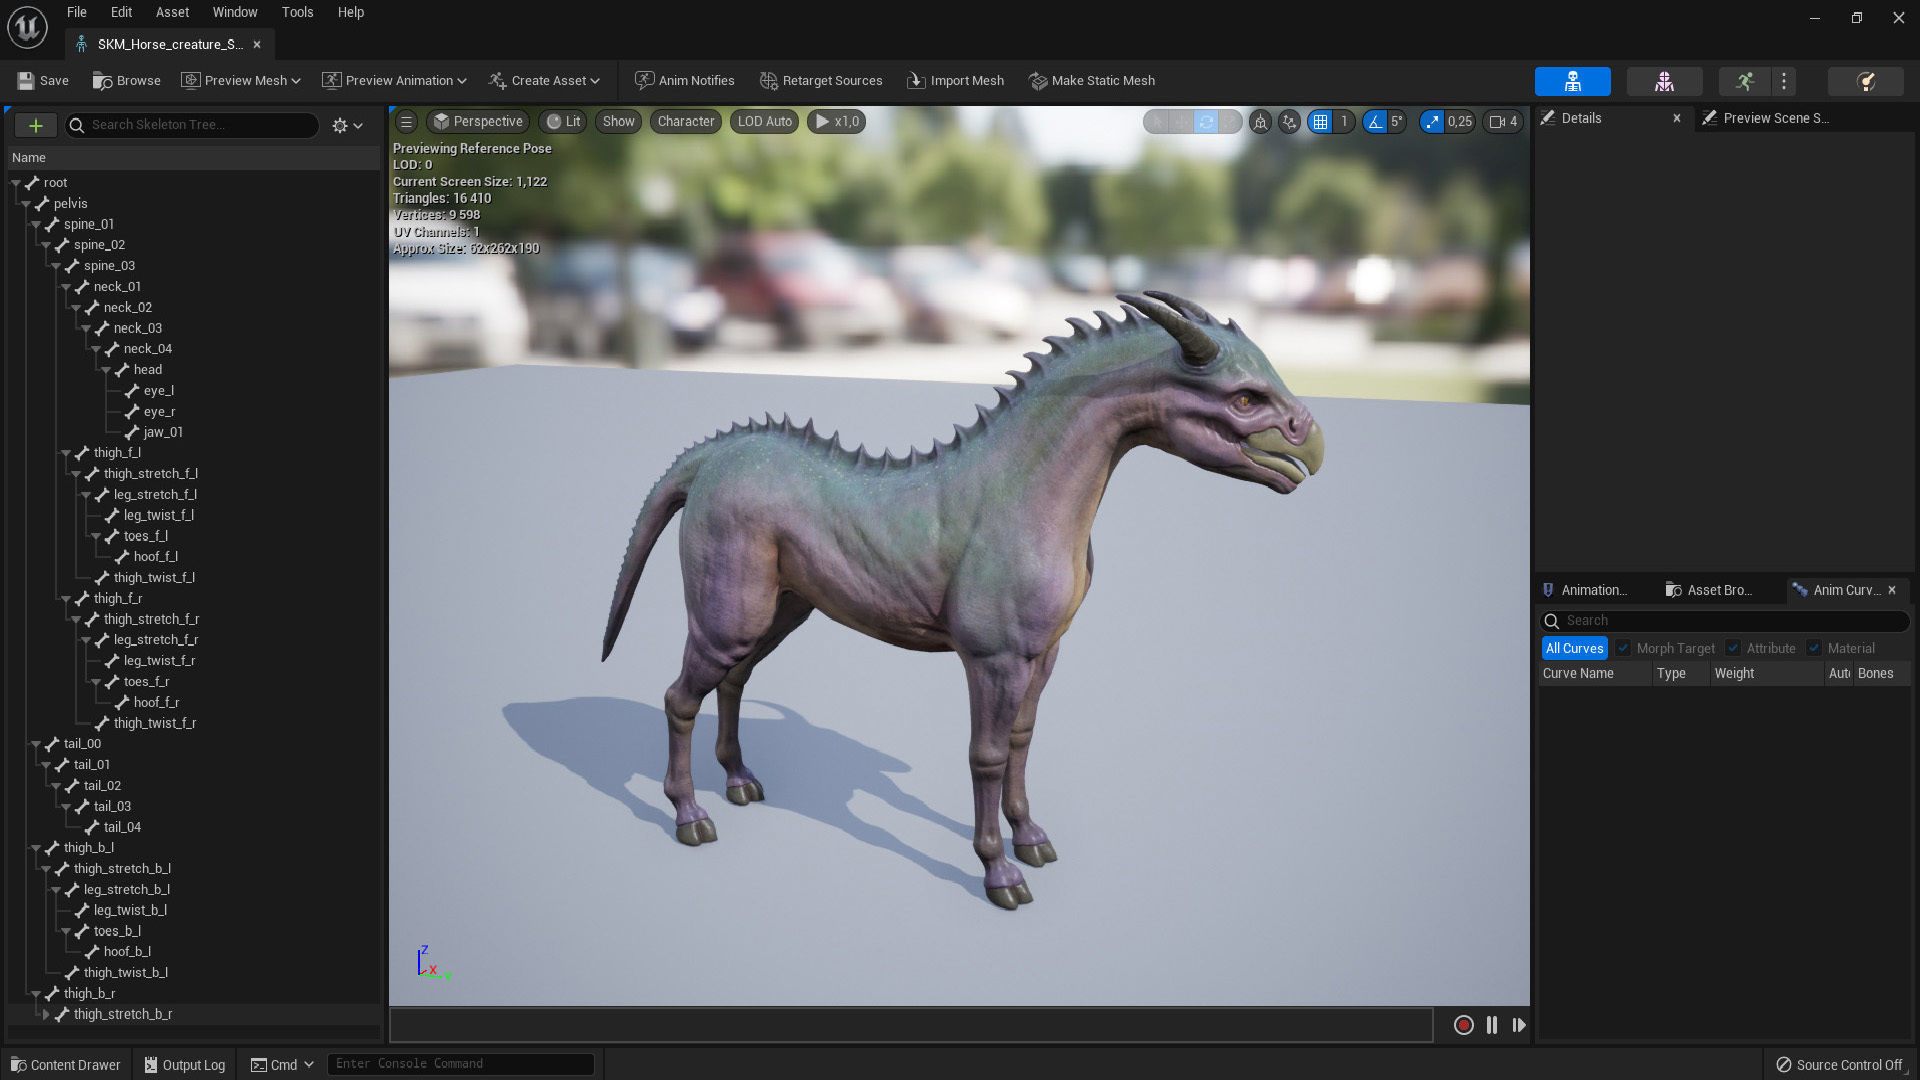Switch to Animation editor mode icon

point(1745,81)
